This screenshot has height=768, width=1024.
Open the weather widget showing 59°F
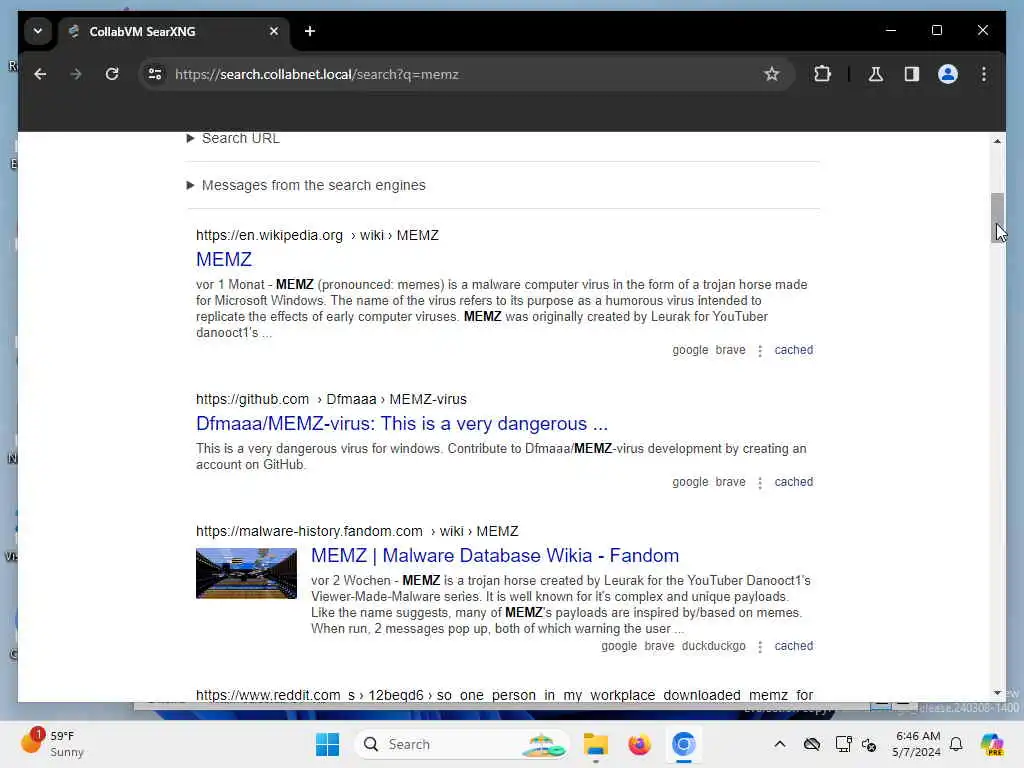pyautogui.click(x=52, y=744)
